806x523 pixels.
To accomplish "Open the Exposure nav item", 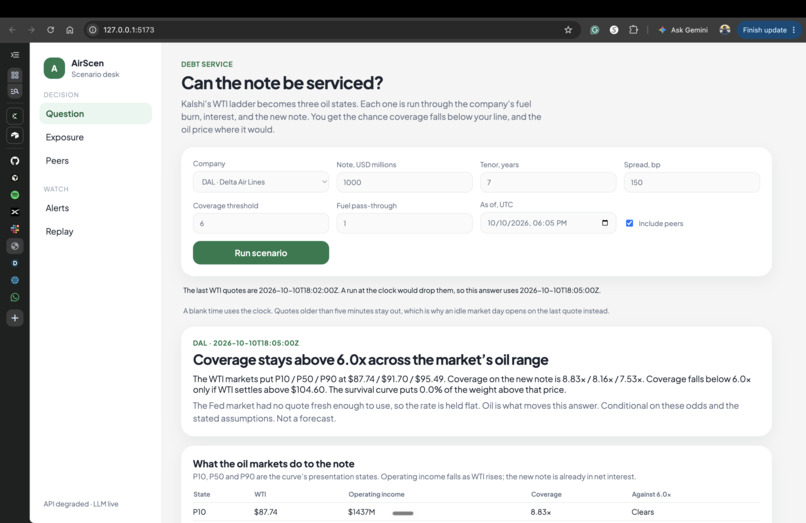I will tap(65, 137).
